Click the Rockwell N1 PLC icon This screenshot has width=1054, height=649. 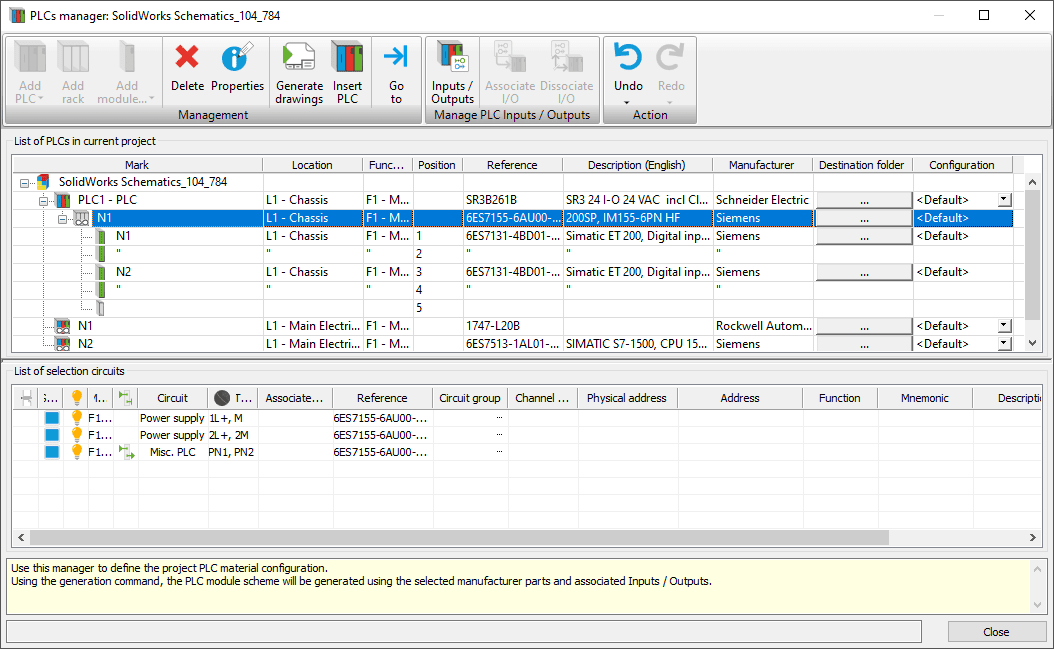pyautogui.click(x=63, y=326)
